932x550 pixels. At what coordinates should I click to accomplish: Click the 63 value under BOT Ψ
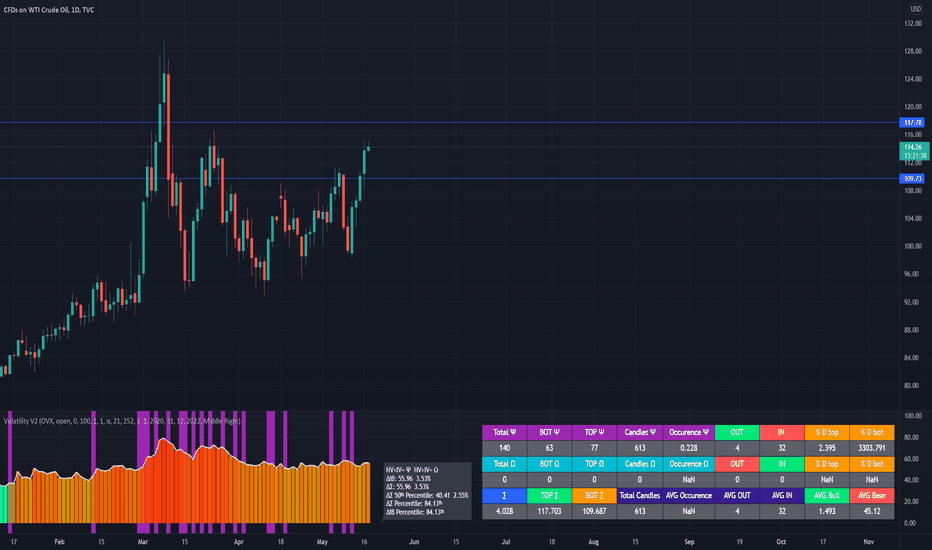pos(549,448)
